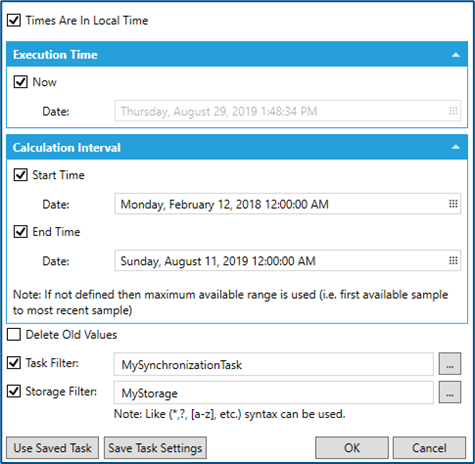The height and width of the screenshot is (464, 475).
Task: Click Use Saved Task button
Action: [53, 448]
